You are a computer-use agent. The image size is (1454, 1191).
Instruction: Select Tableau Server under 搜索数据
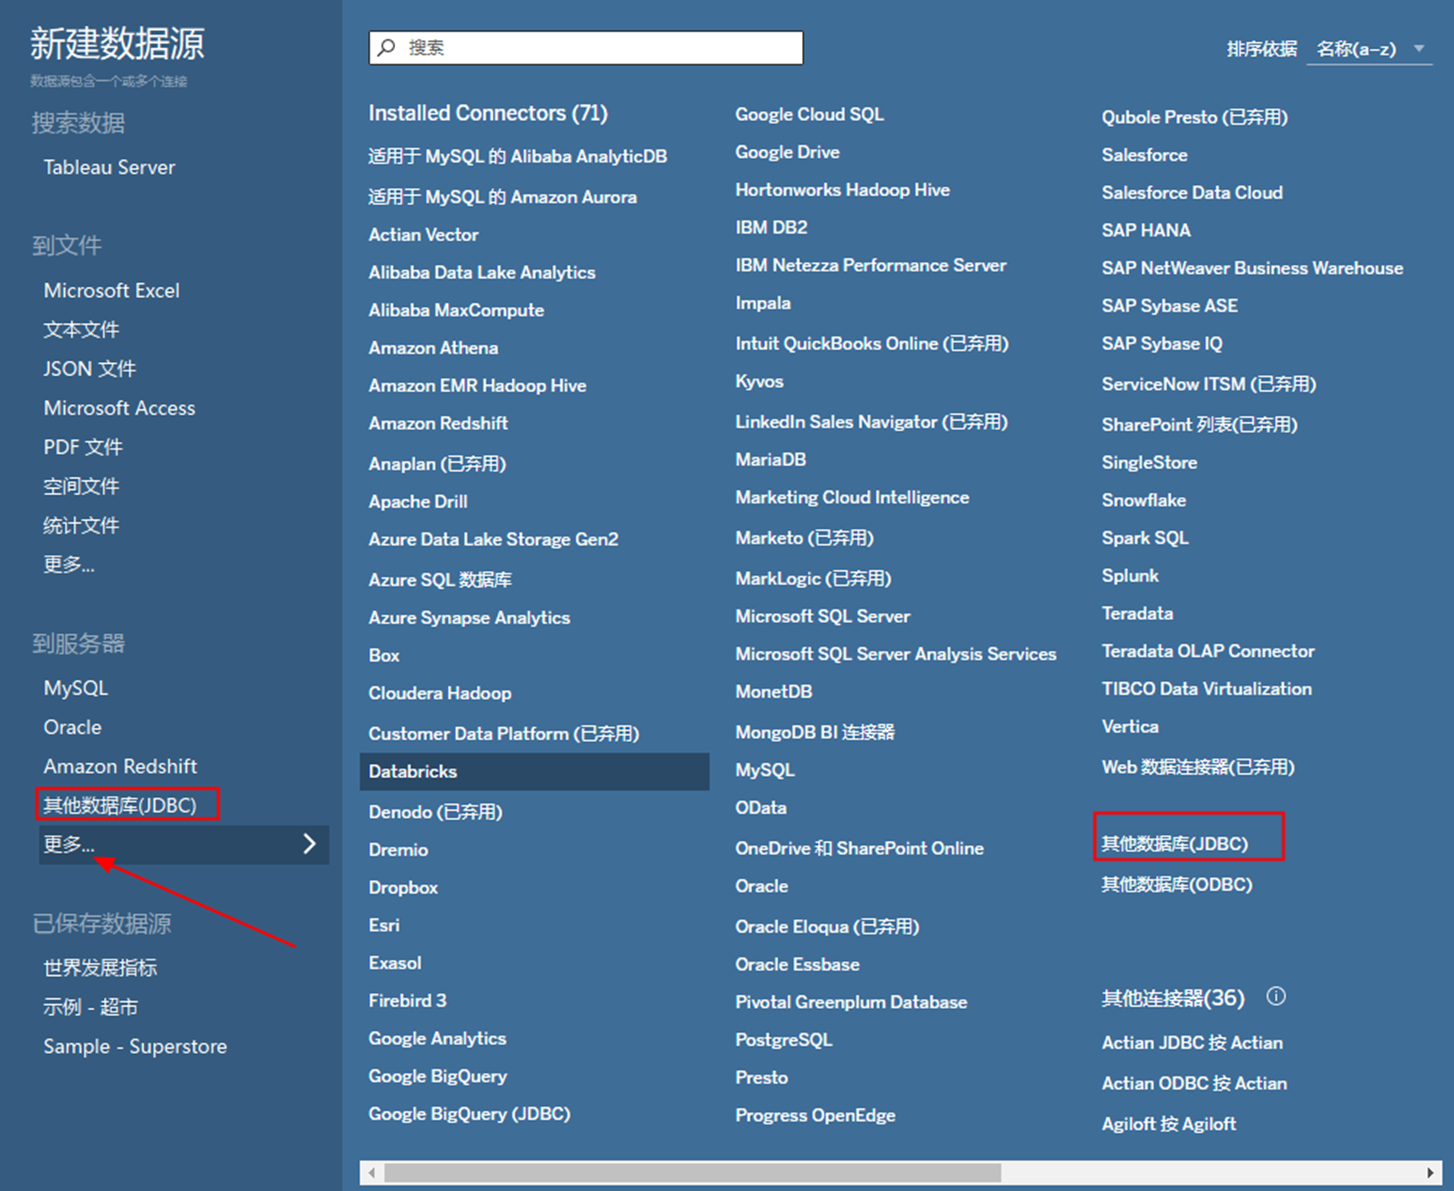109,167
